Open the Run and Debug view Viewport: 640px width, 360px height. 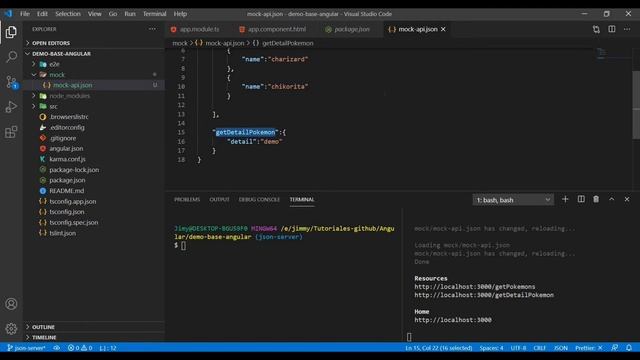pyautogui.click(x=11, y=107)
